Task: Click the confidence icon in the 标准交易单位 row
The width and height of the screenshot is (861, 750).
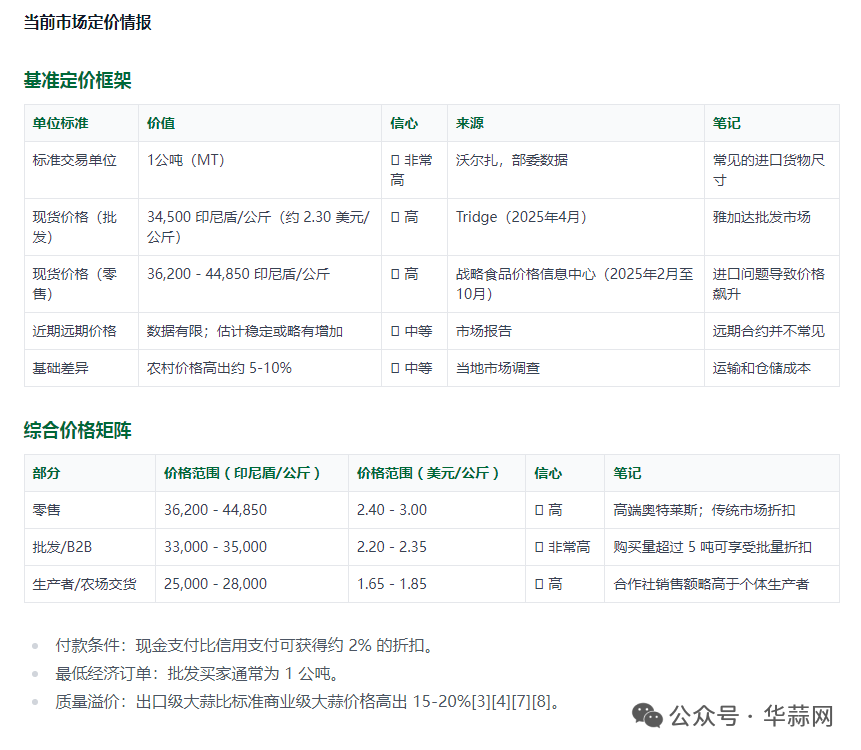Action: click(x=395, y=160)
